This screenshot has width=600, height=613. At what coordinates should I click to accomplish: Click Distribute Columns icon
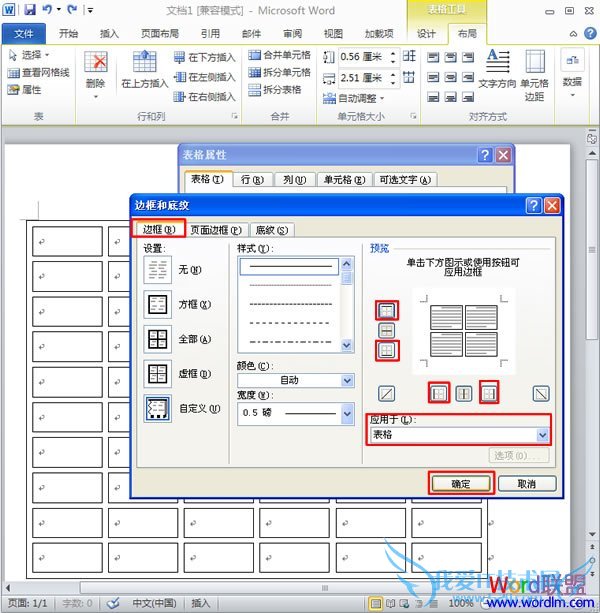point(409,77)
